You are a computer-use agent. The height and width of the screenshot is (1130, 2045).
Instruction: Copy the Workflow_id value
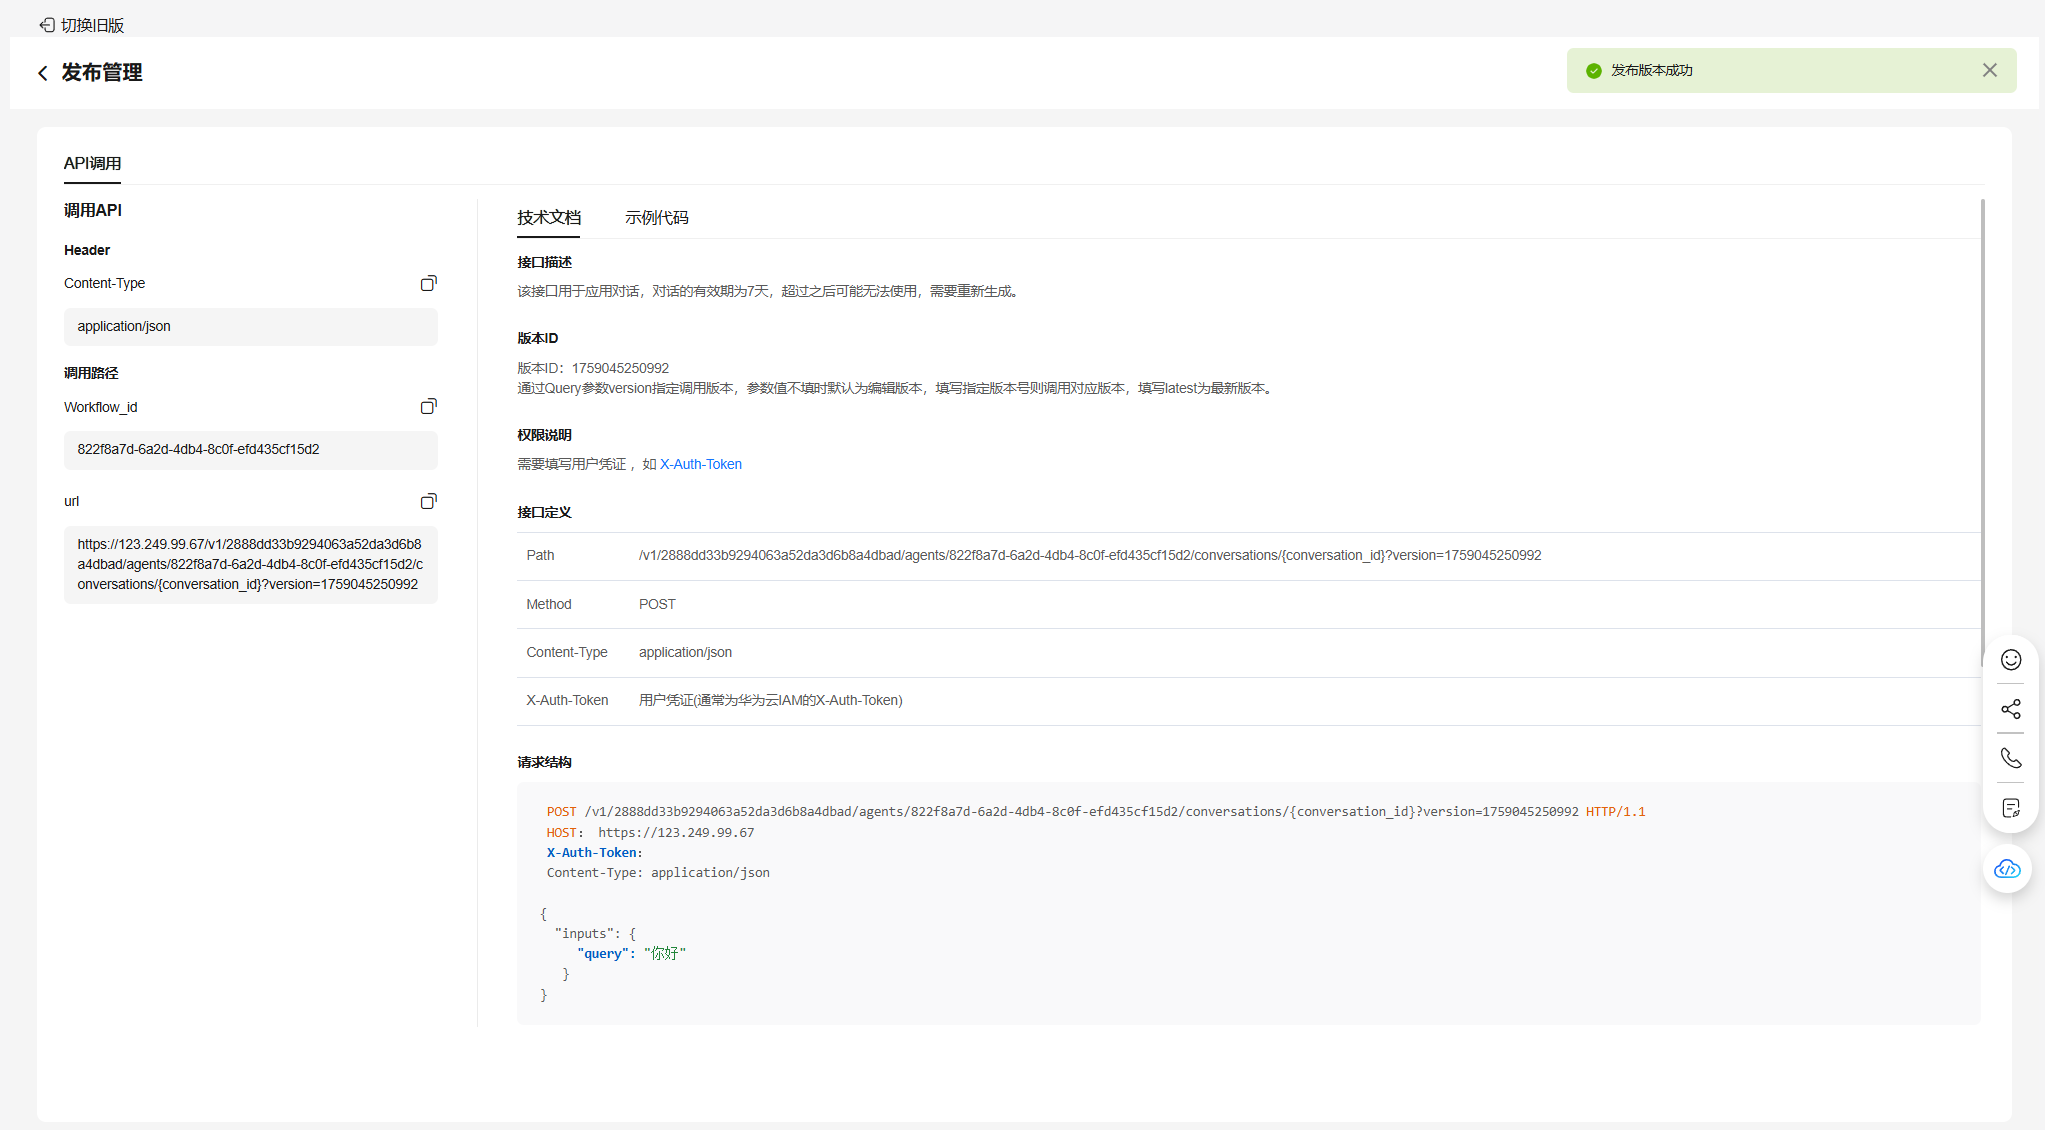click(x=428, y=407)
